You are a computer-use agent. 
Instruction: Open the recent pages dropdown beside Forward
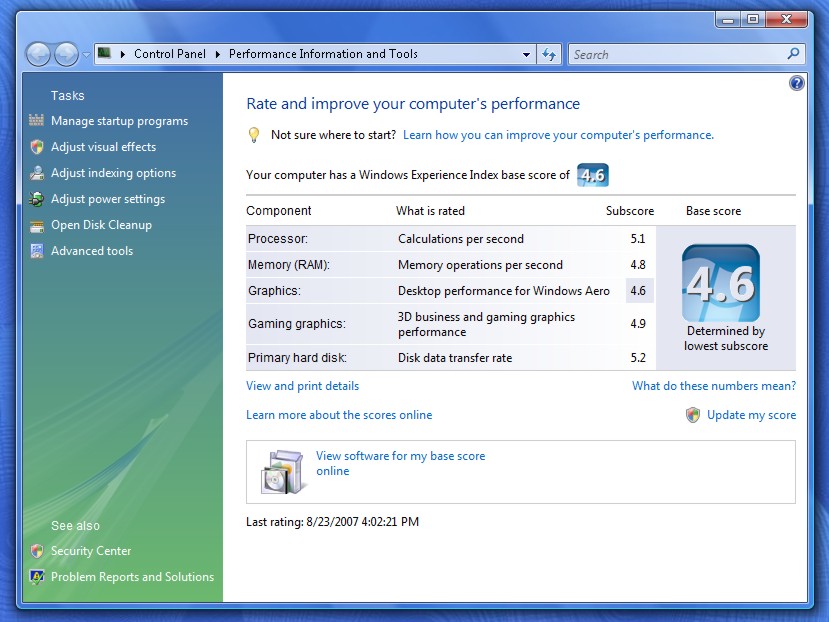click(x=86, y=54)
